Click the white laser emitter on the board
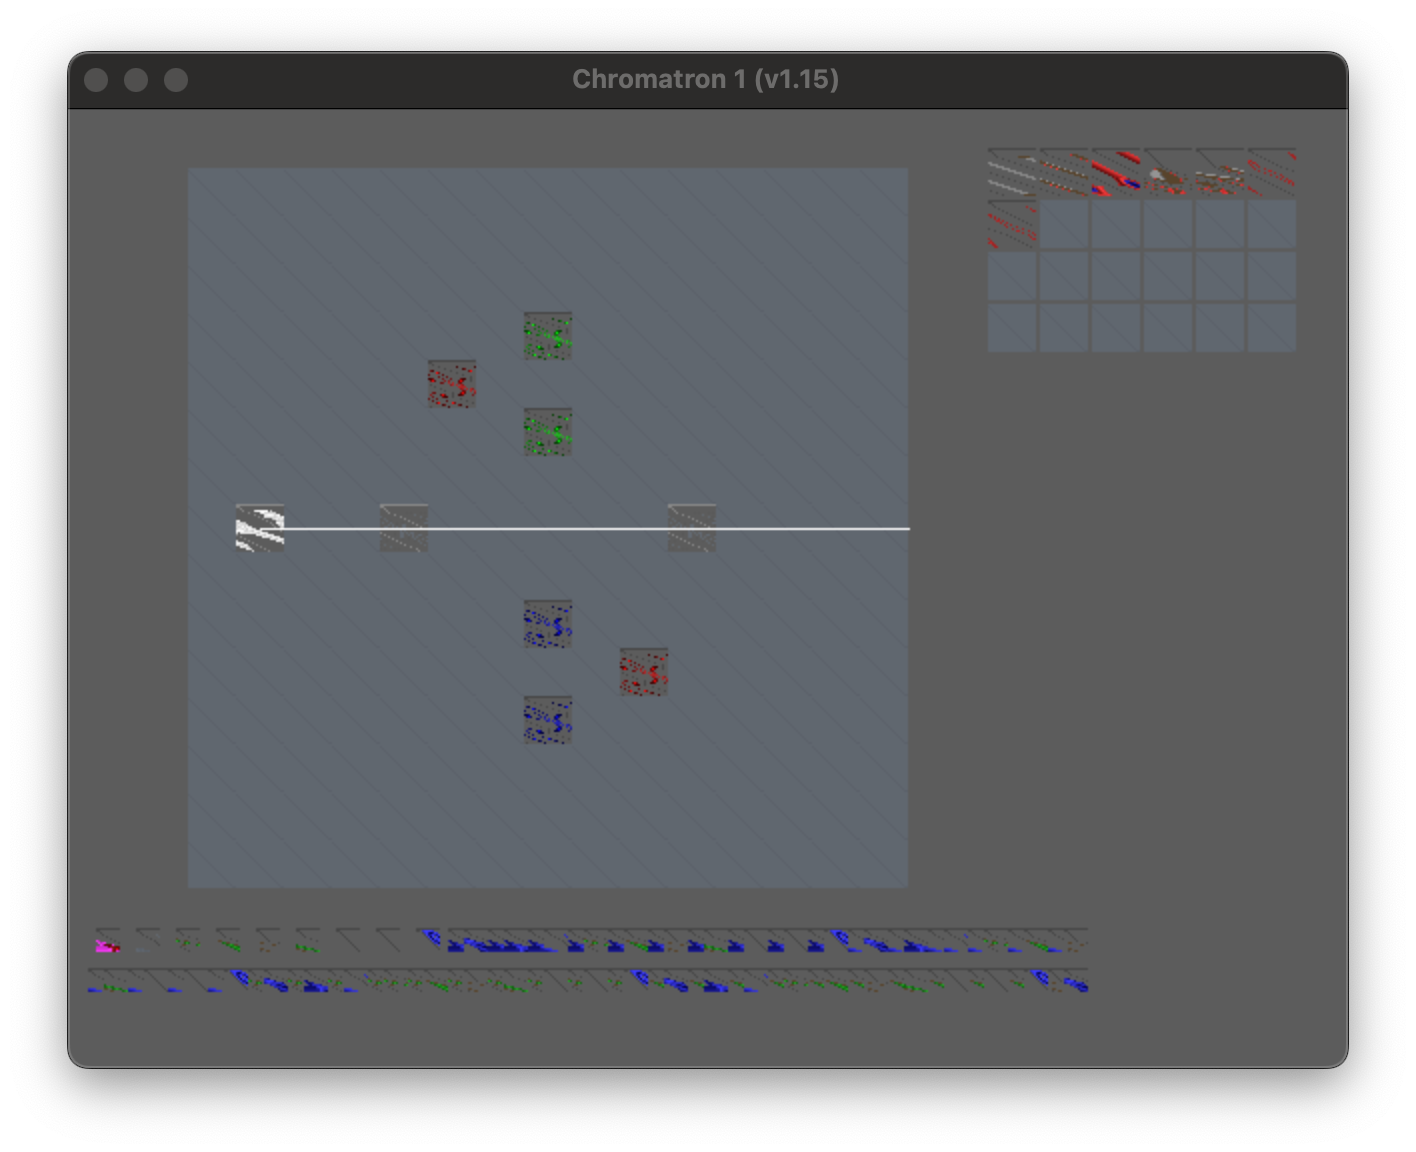Viewport: 1416px width, 1152px height. (260, 528)
